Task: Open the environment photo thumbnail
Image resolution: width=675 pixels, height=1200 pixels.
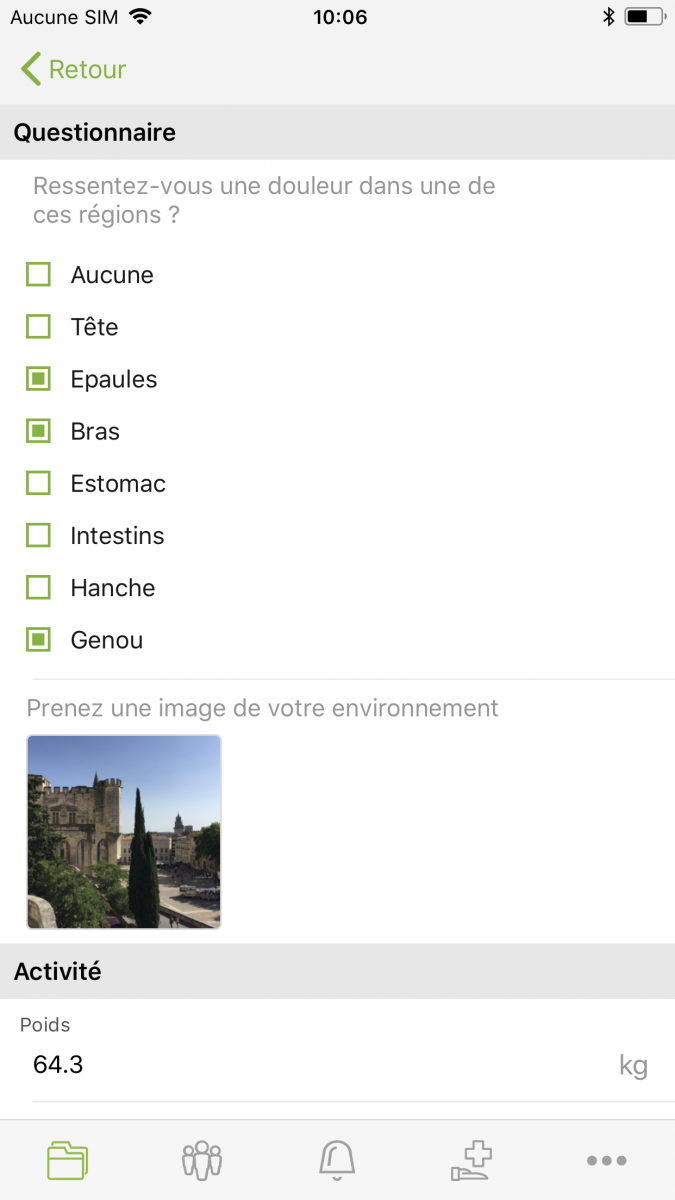Action: [x=124, y=832]
